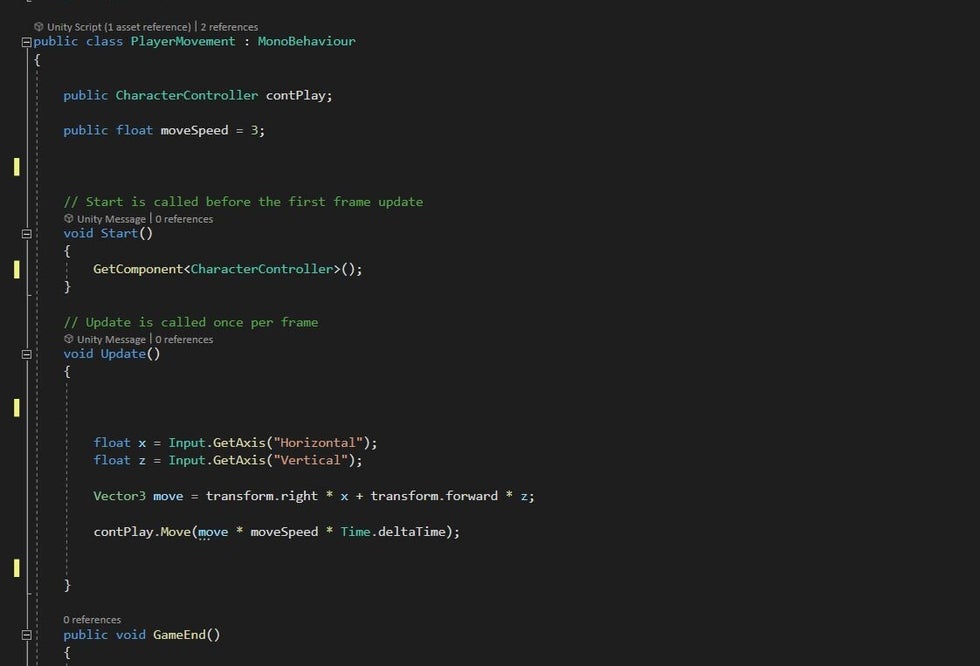Click the Start method name

click(x=119, y=234)
